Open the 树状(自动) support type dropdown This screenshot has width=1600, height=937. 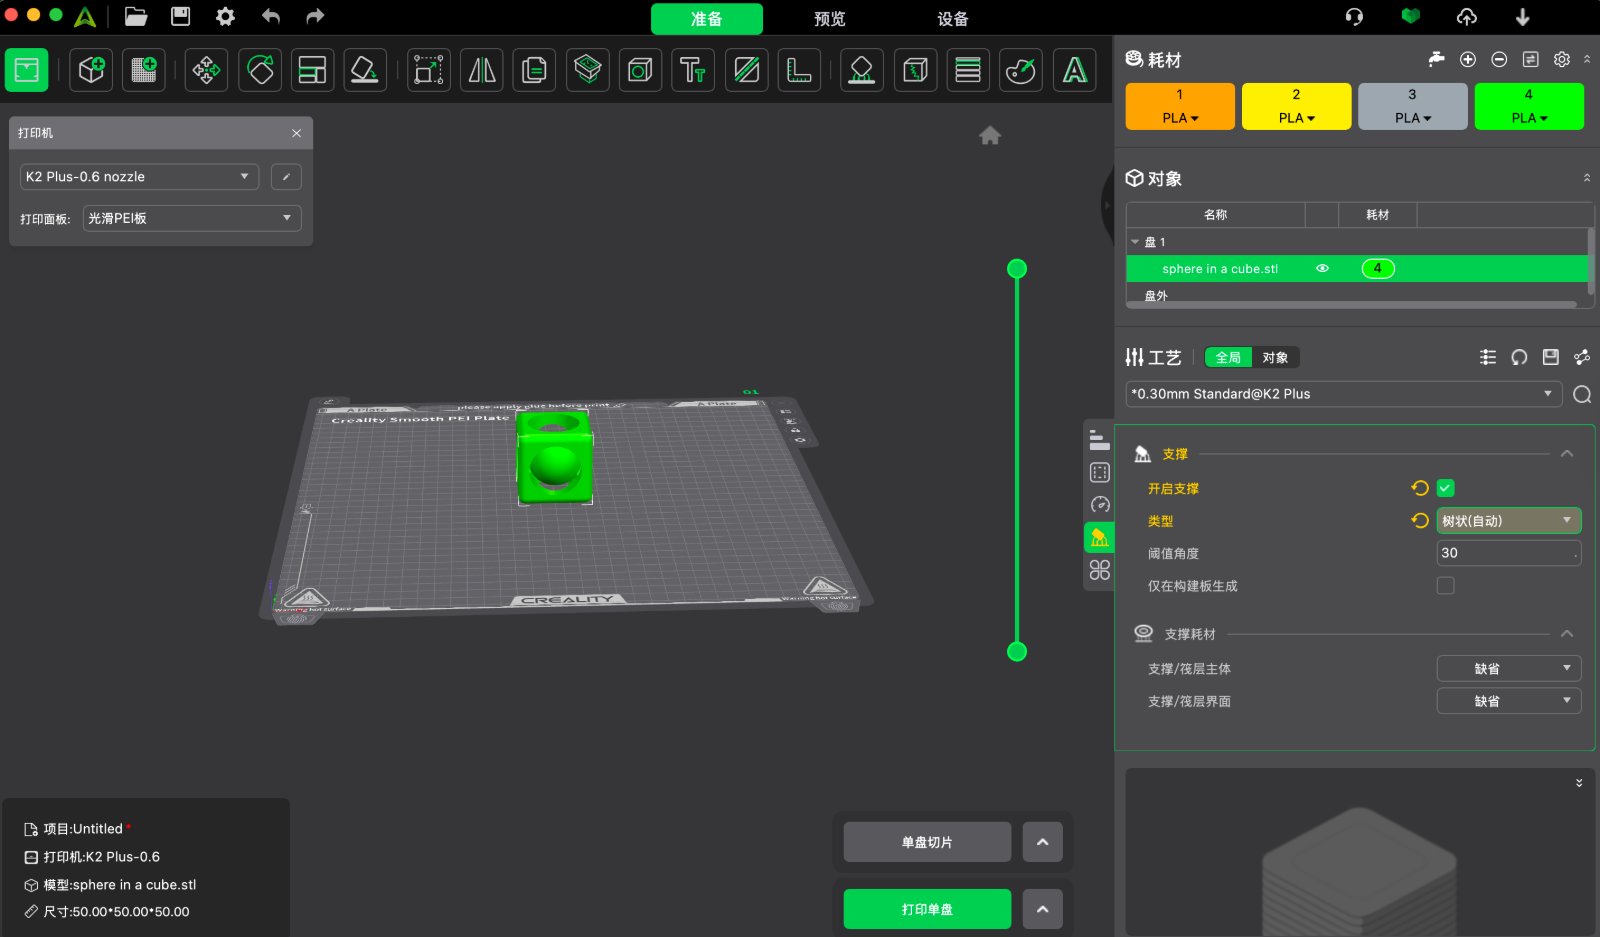click(x=1509, y=520)
